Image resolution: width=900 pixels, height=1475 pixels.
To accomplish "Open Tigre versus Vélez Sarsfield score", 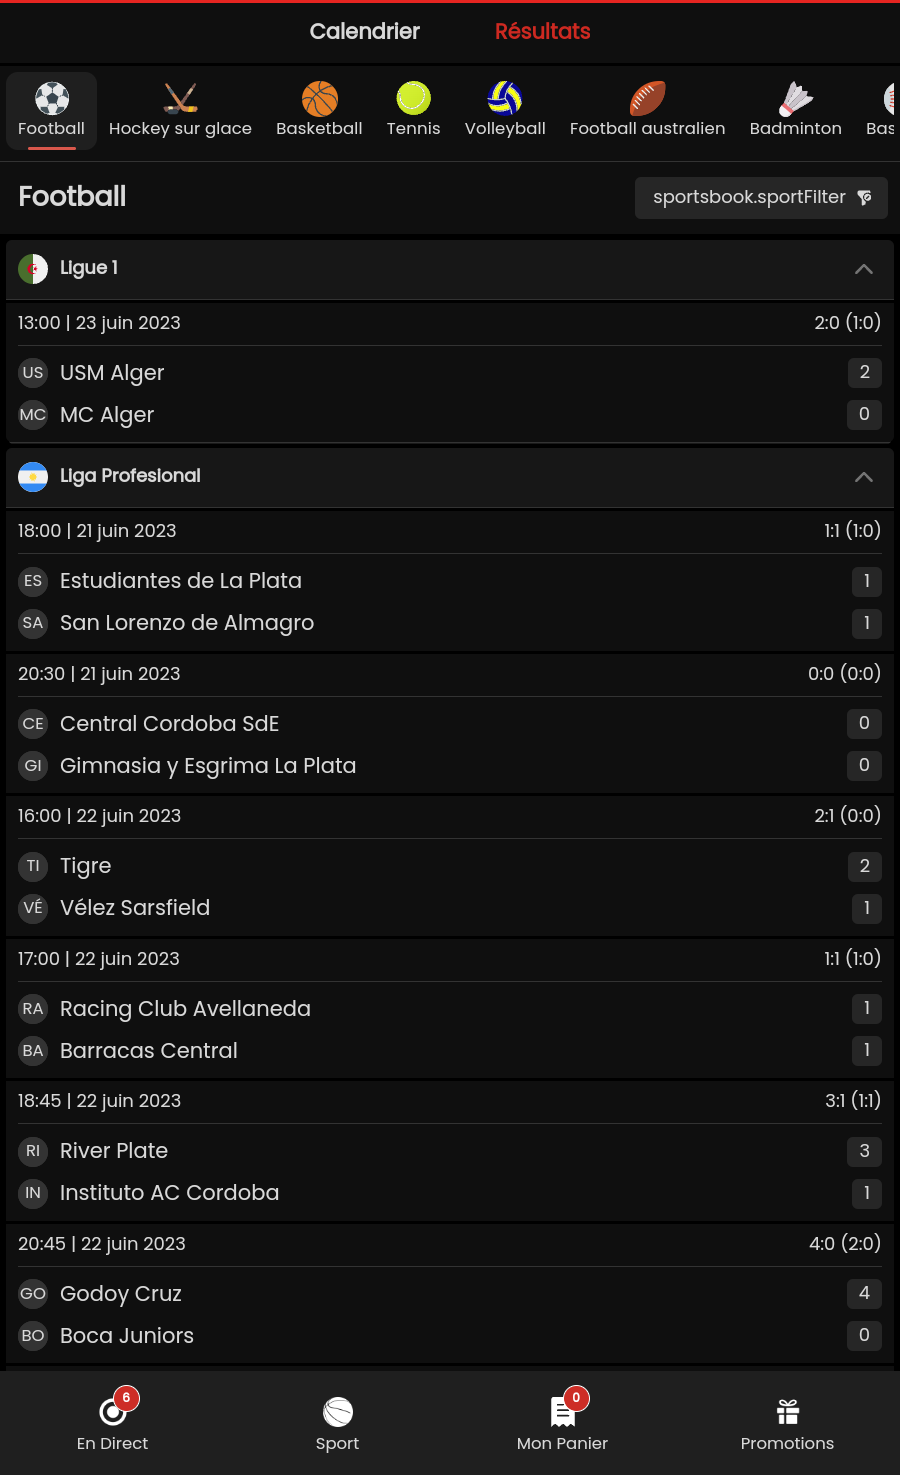I will [x=847, y=816].
